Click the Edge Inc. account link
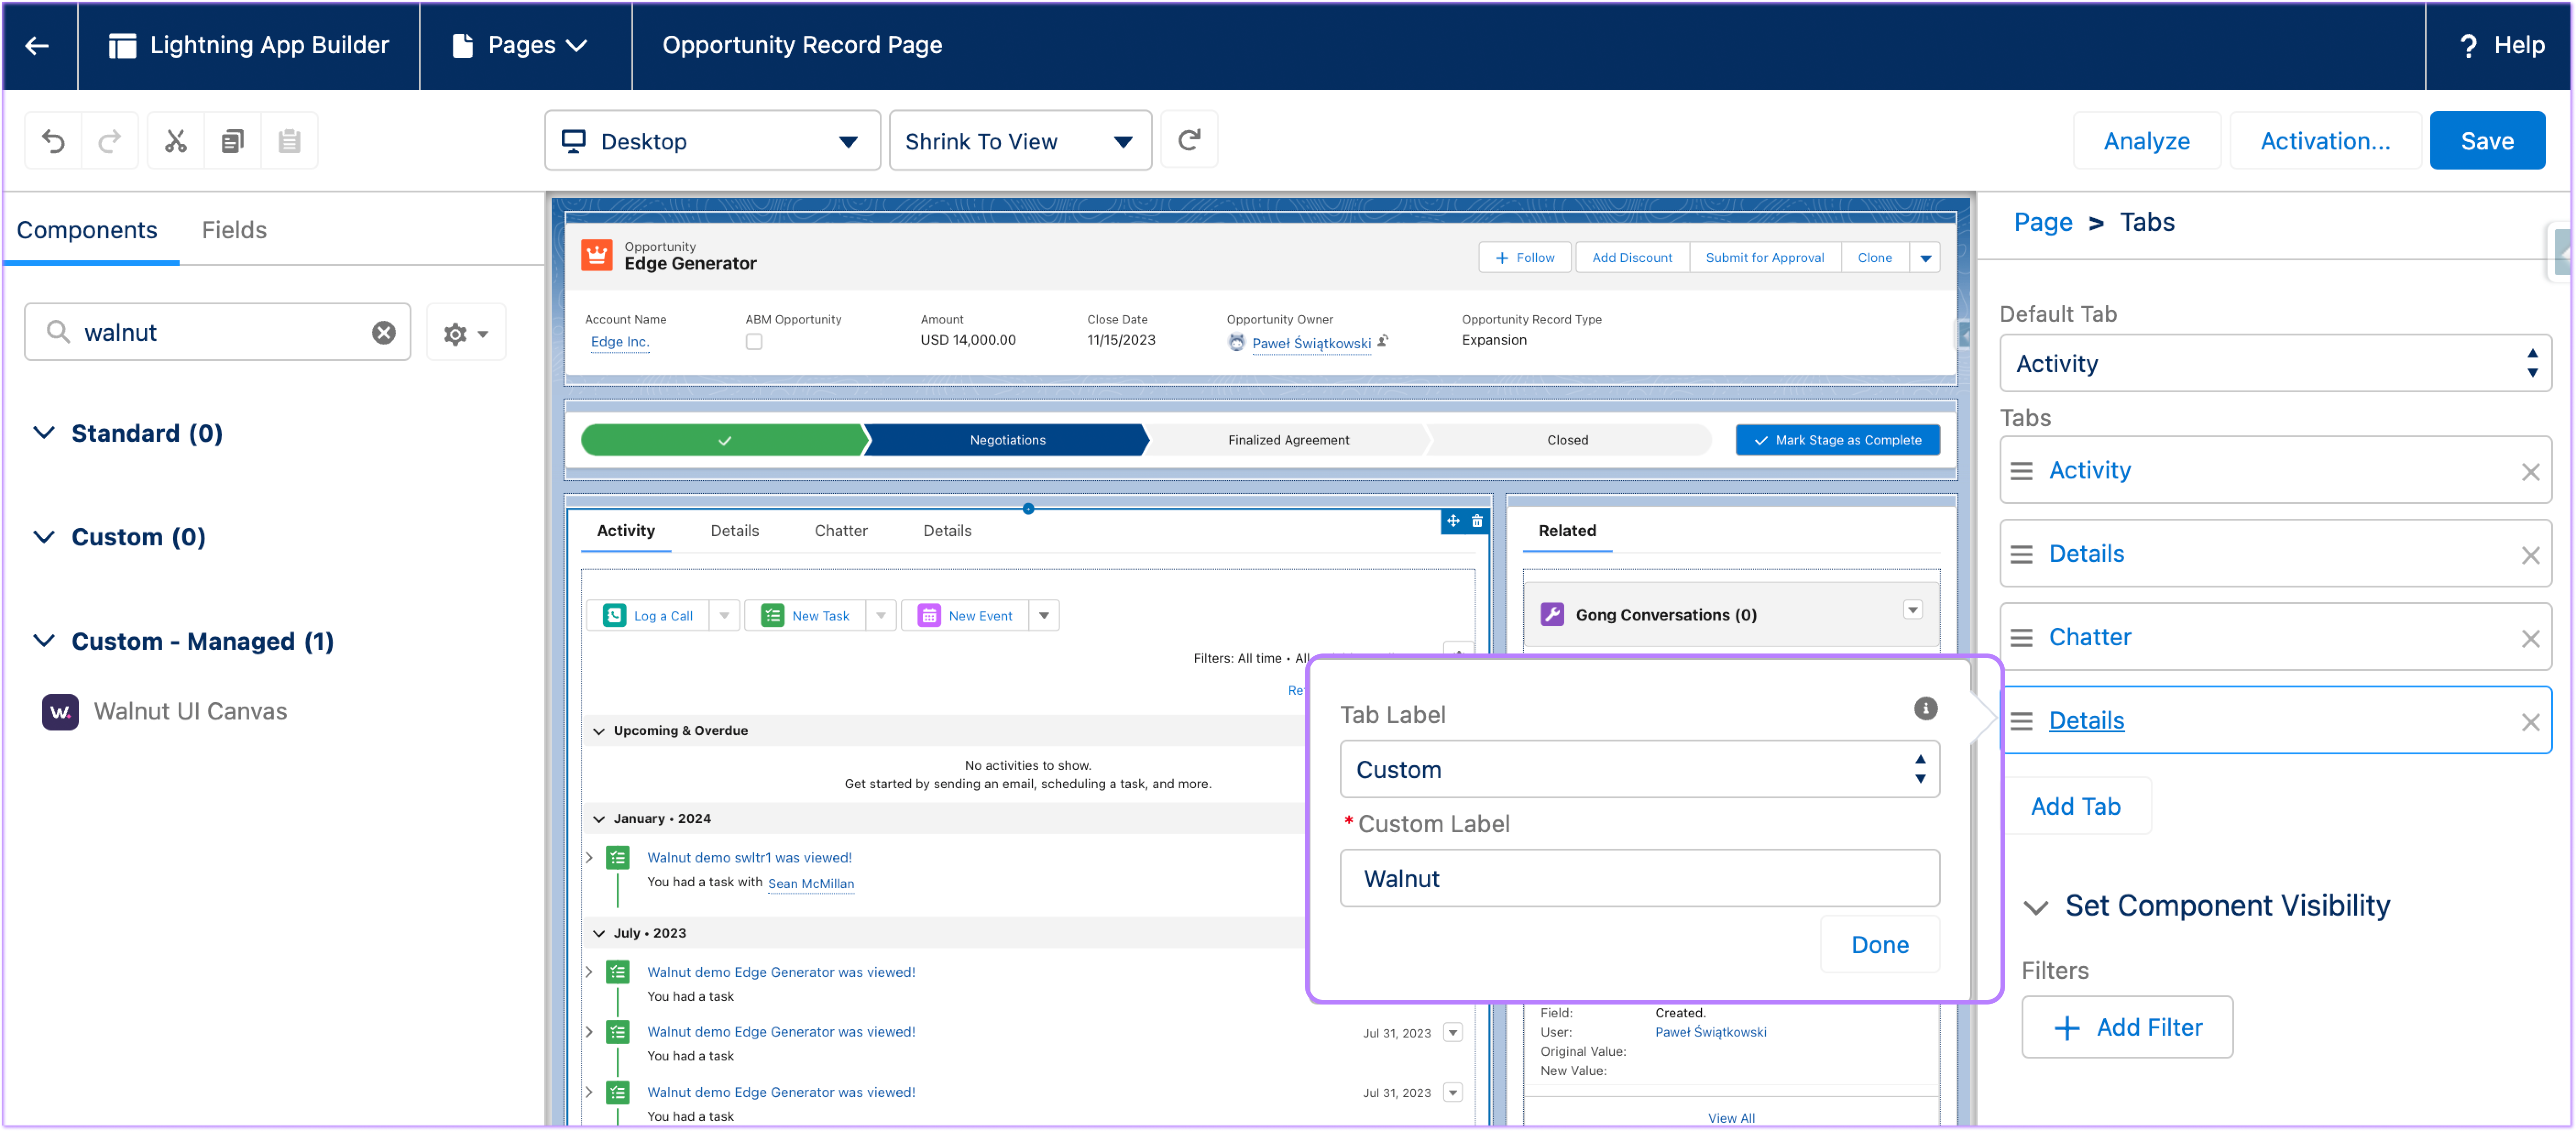2576x1131 pixels. click(x=620, y=342)
